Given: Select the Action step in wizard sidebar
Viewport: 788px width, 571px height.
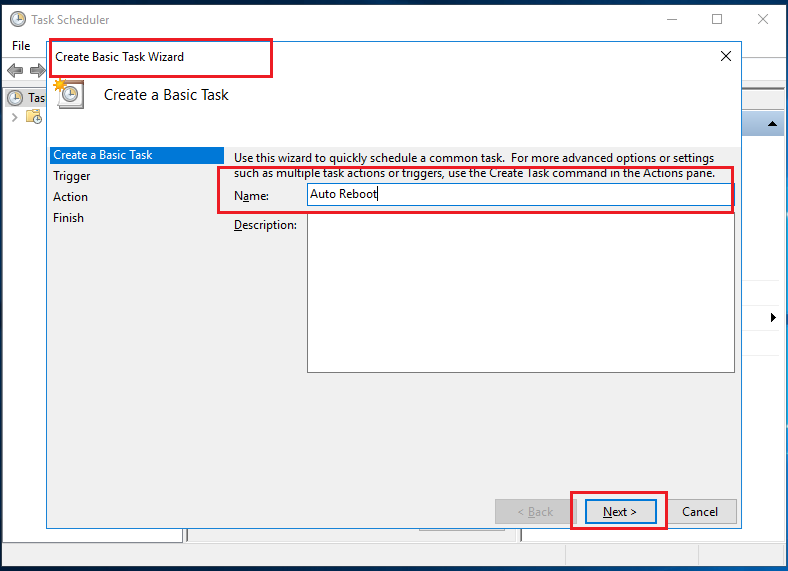Looking at the screenshot, I should pyautogui.click(x=70, y=197).
